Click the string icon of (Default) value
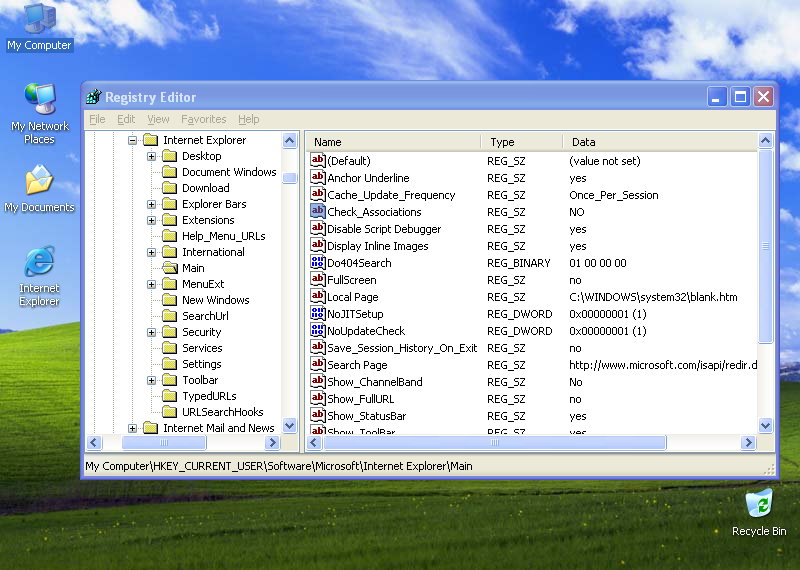Screen dimensions: 800x570 317,160
